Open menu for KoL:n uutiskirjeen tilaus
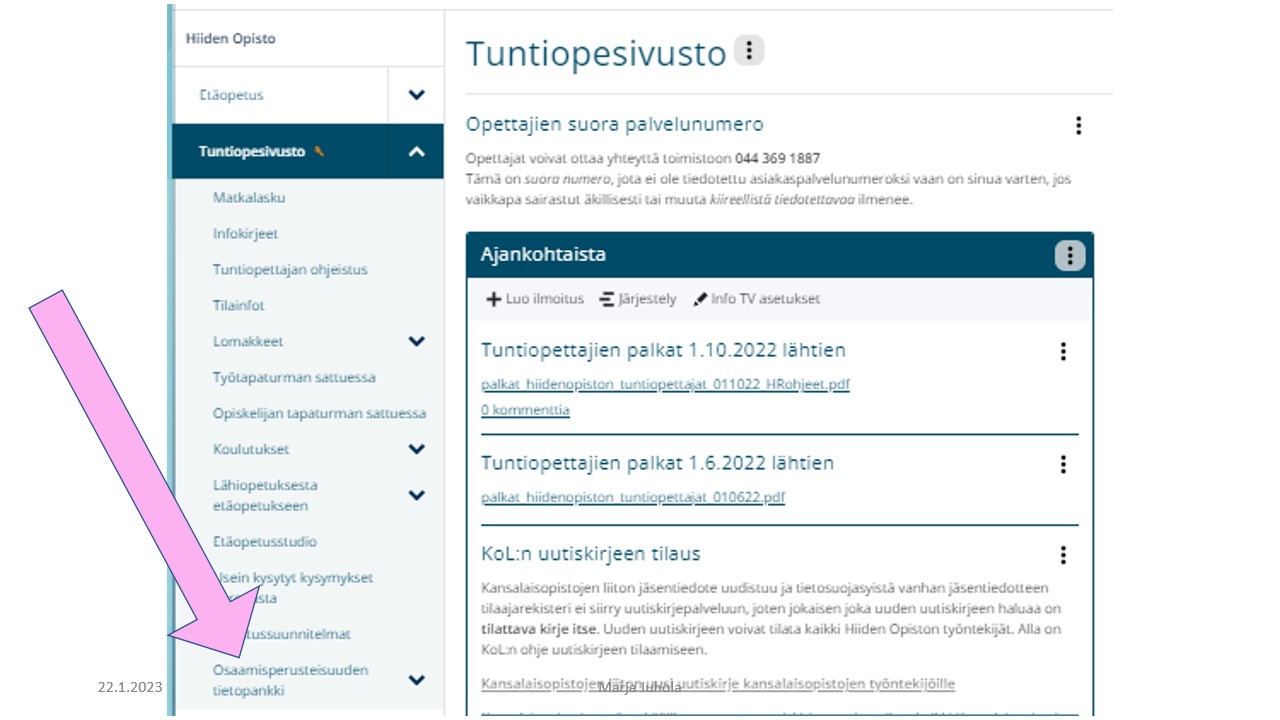This screenshot has width=1280, height=720. pos(1063,555)
